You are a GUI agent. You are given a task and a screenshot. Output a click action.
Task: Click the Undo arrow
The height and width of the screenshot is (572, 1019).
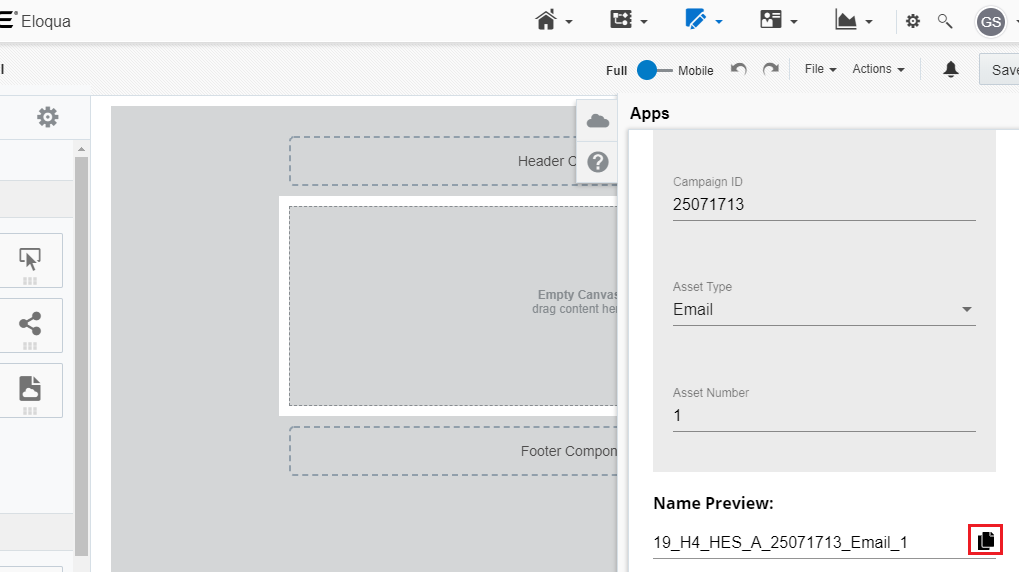[x=738, y=69]
